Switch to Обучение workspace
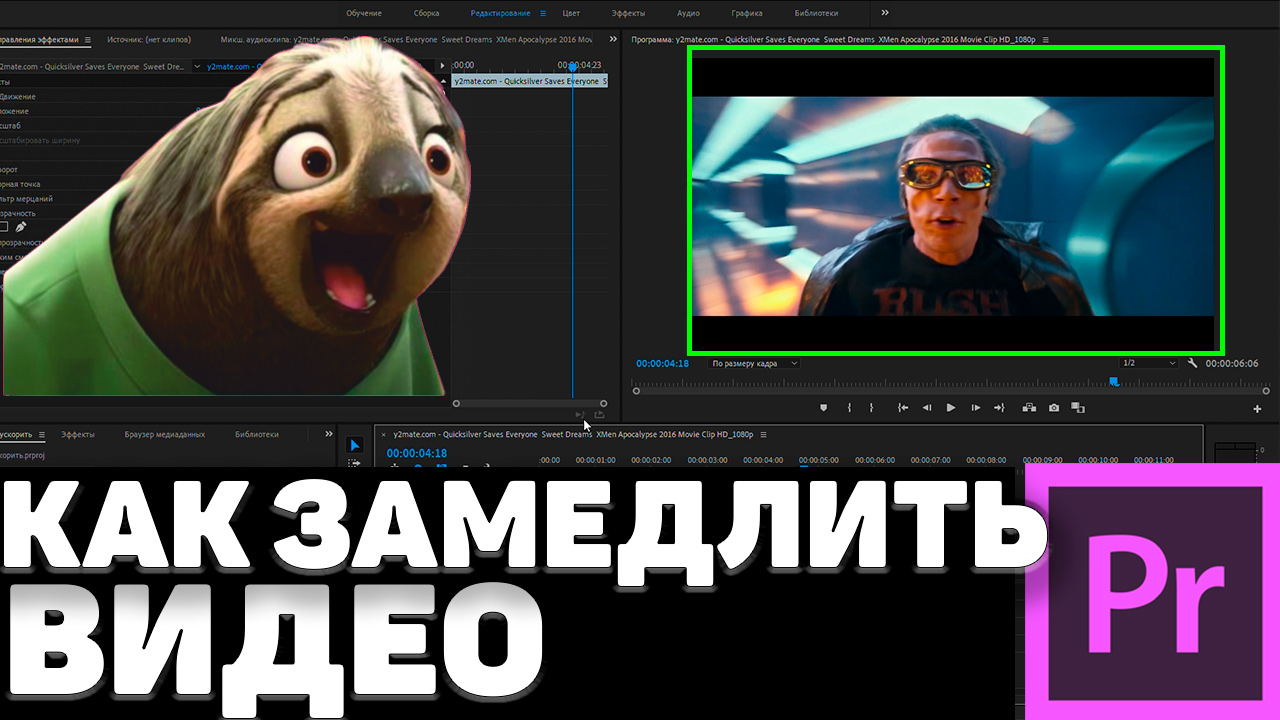 (x=364, y=13)
